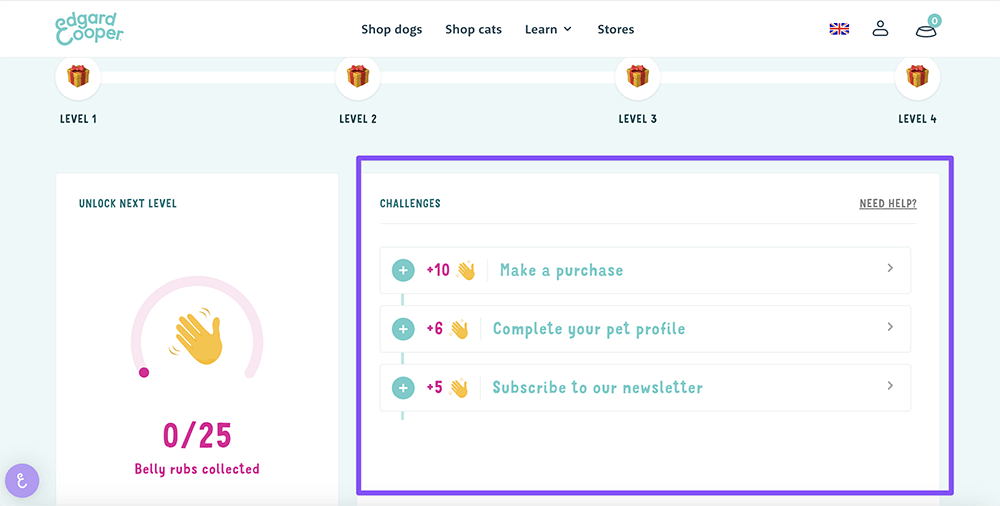Toggle the plus circle beside Complete your pet profile
Viewport: 1000px width, 506px height.
(403, 329)
